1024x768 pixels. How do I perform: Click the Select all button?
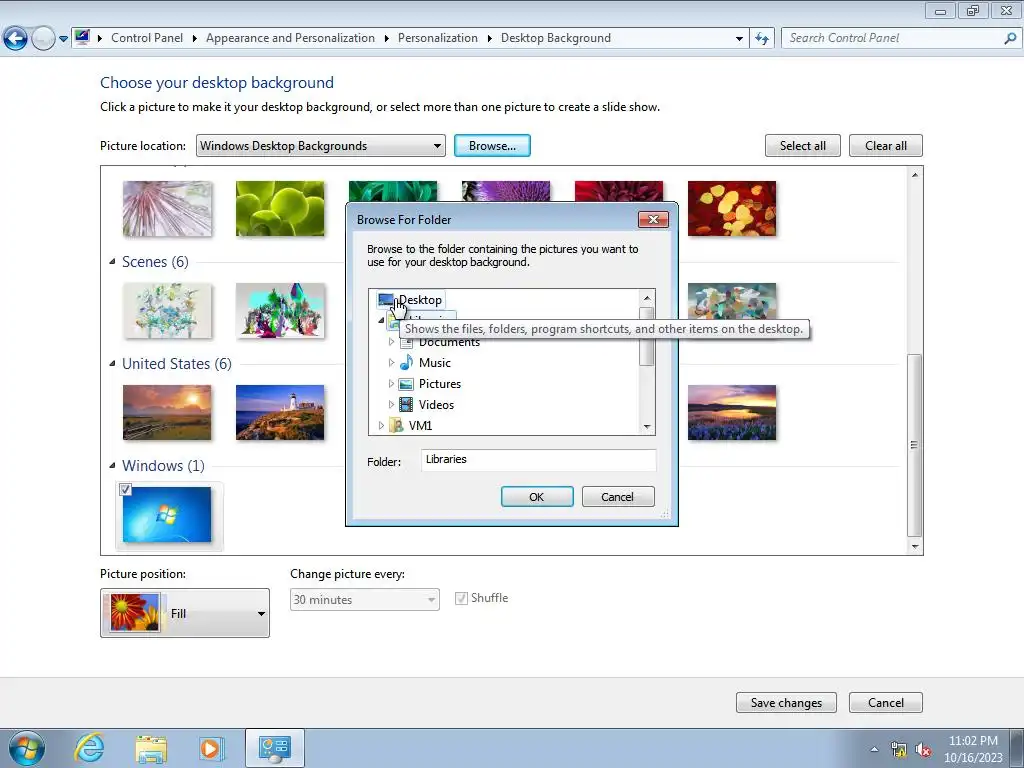pyautogui.click(x=803, y=146)
